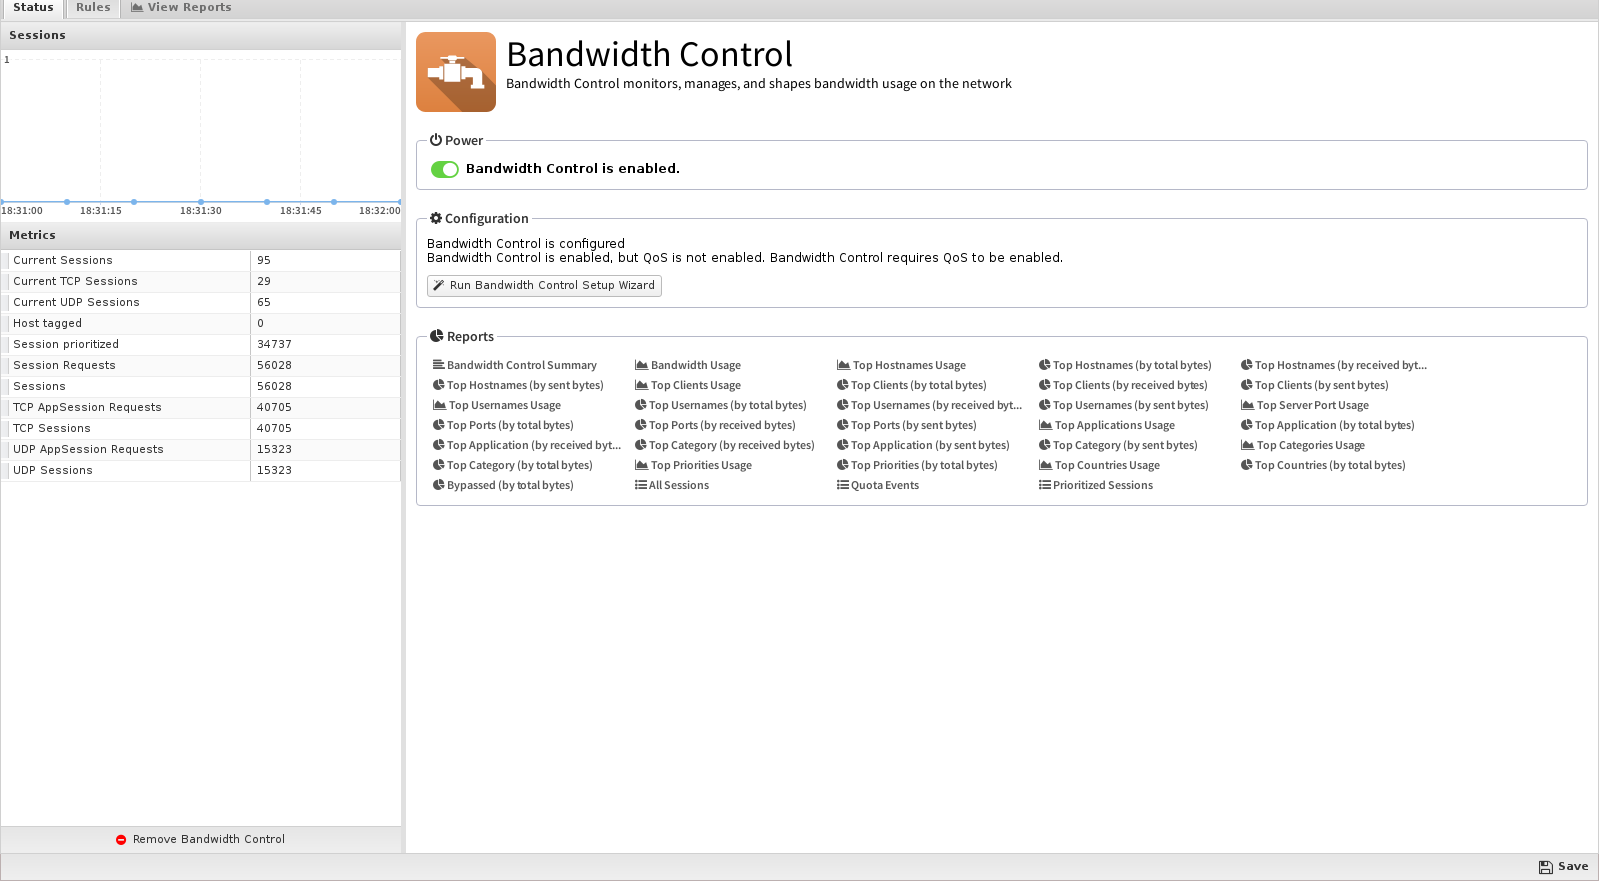Open Top Clients Usage report
Viewport: 1599px width, 881px height.
click(x=696, y=385)
